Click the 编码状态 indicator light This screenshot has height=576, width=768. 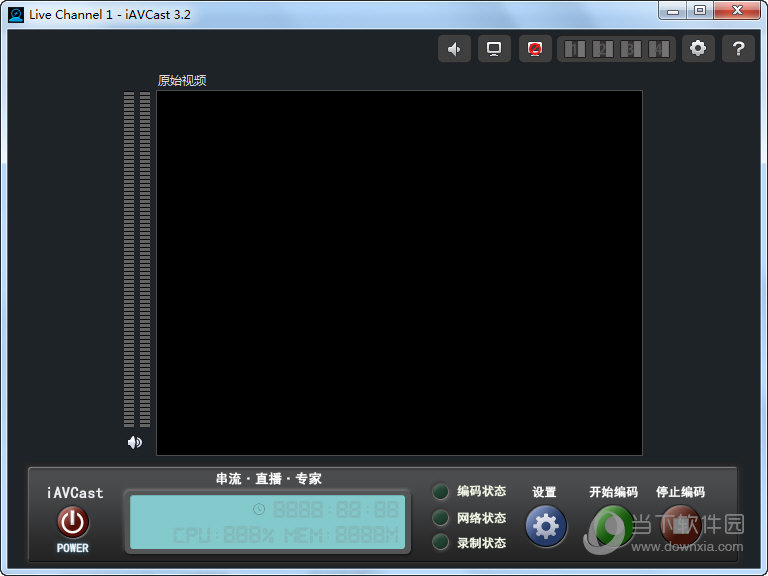click(440, 492)
